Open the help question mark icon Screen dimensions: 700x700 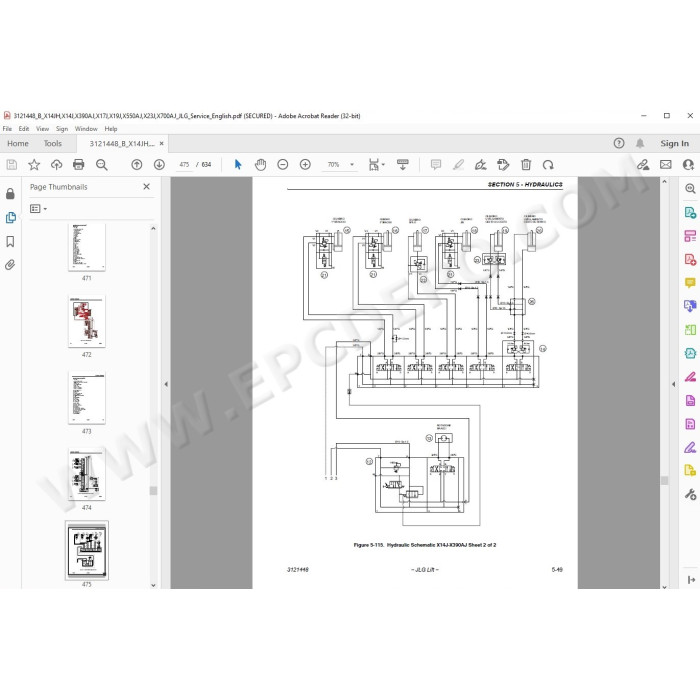click(619, 143)
